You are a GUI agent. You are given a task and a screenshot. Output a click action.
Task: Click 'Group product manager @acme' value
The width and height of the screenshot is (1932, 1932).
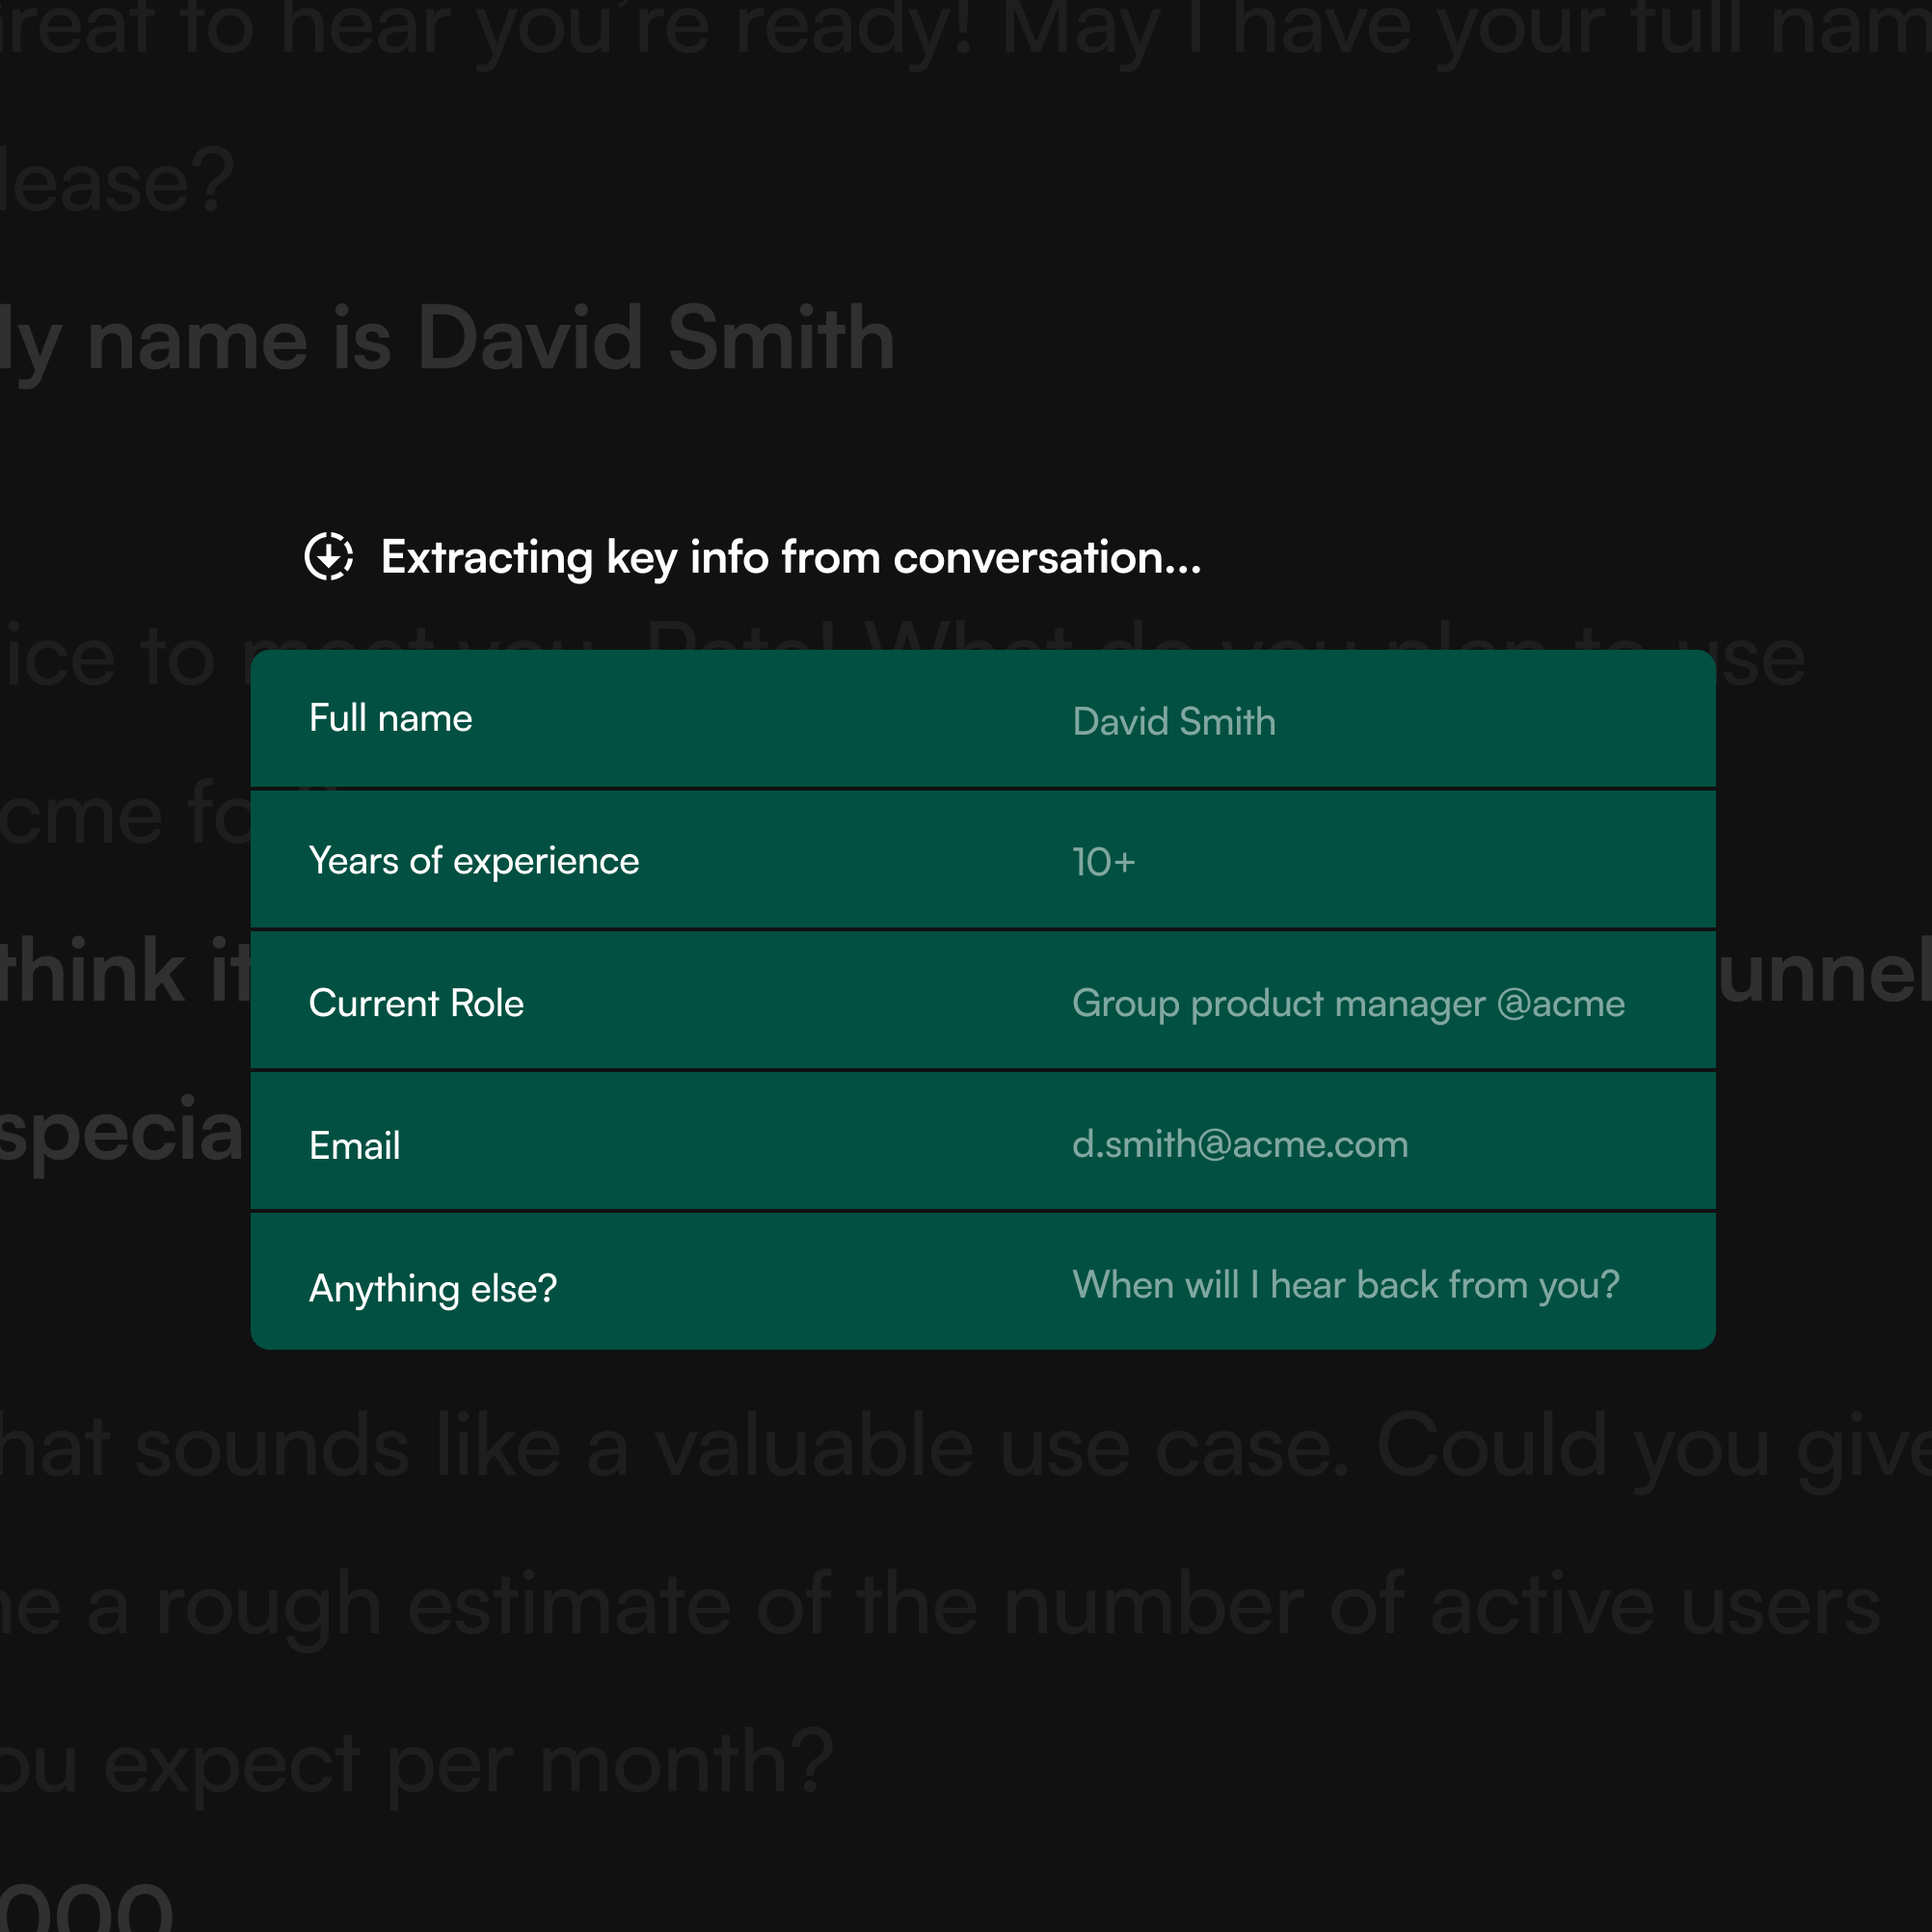[x=1347, y=1003]
